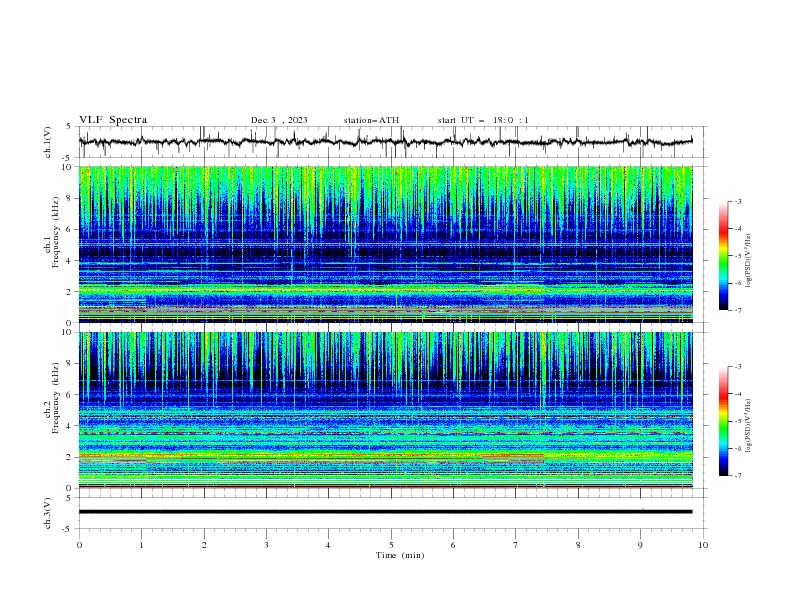Click the "-5" label on ch.2 color bar

737,421
